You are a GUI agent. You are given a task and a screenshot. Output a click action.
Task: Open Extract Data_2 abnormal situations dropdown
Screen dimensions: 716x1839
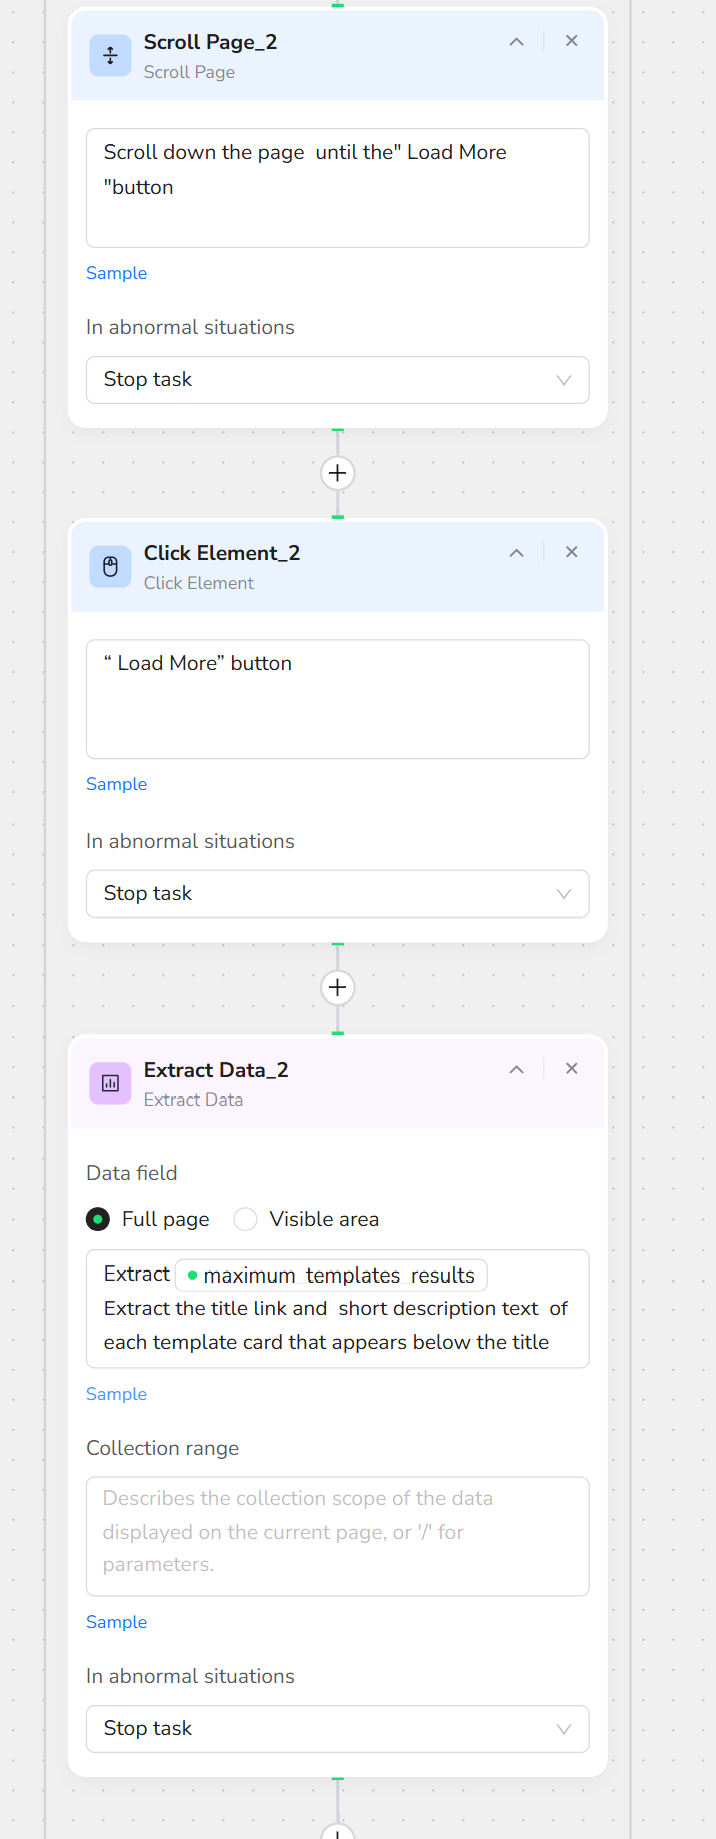338,1729
